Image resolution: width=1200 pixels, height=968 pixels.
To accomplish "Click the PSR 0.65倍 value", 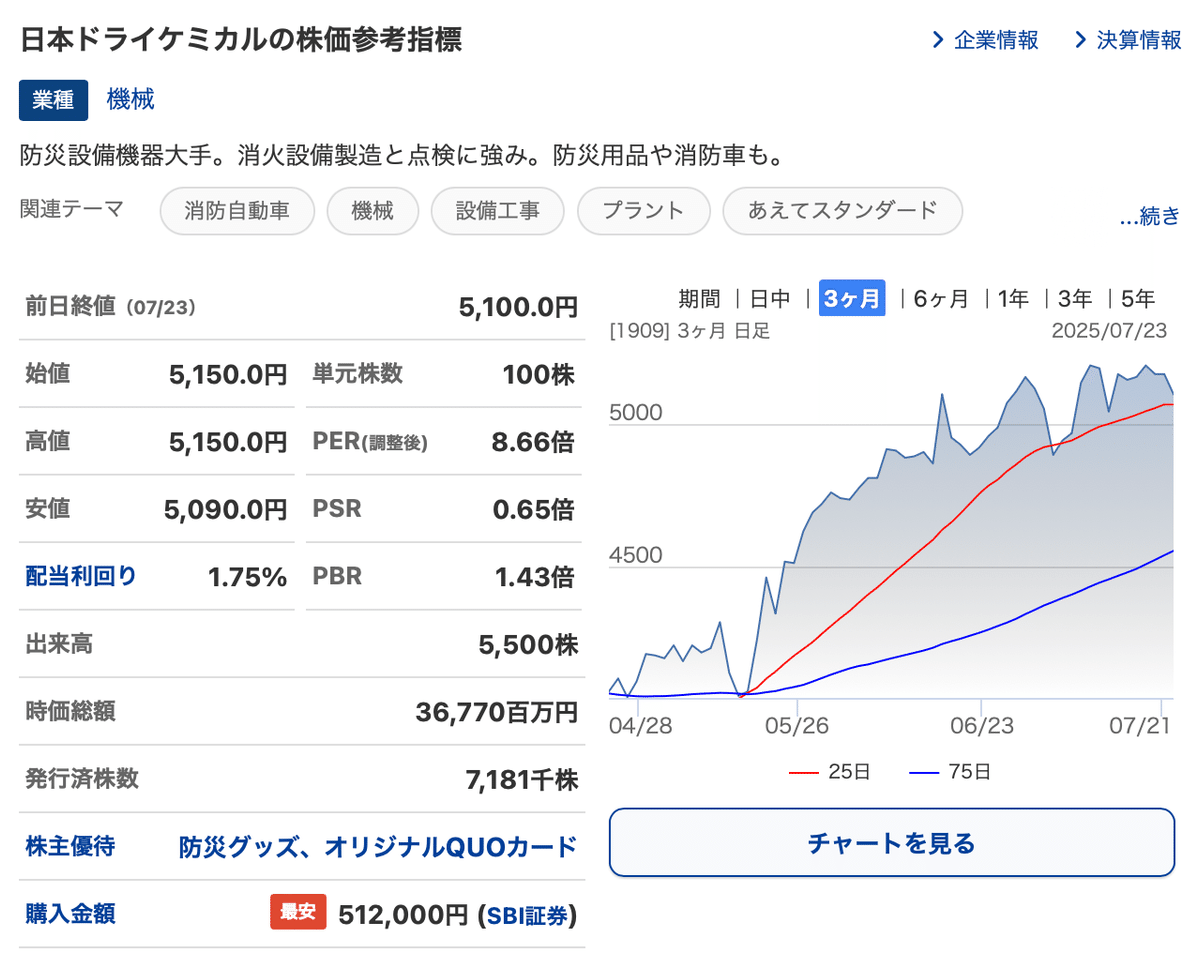I will (x=534, y=510).
